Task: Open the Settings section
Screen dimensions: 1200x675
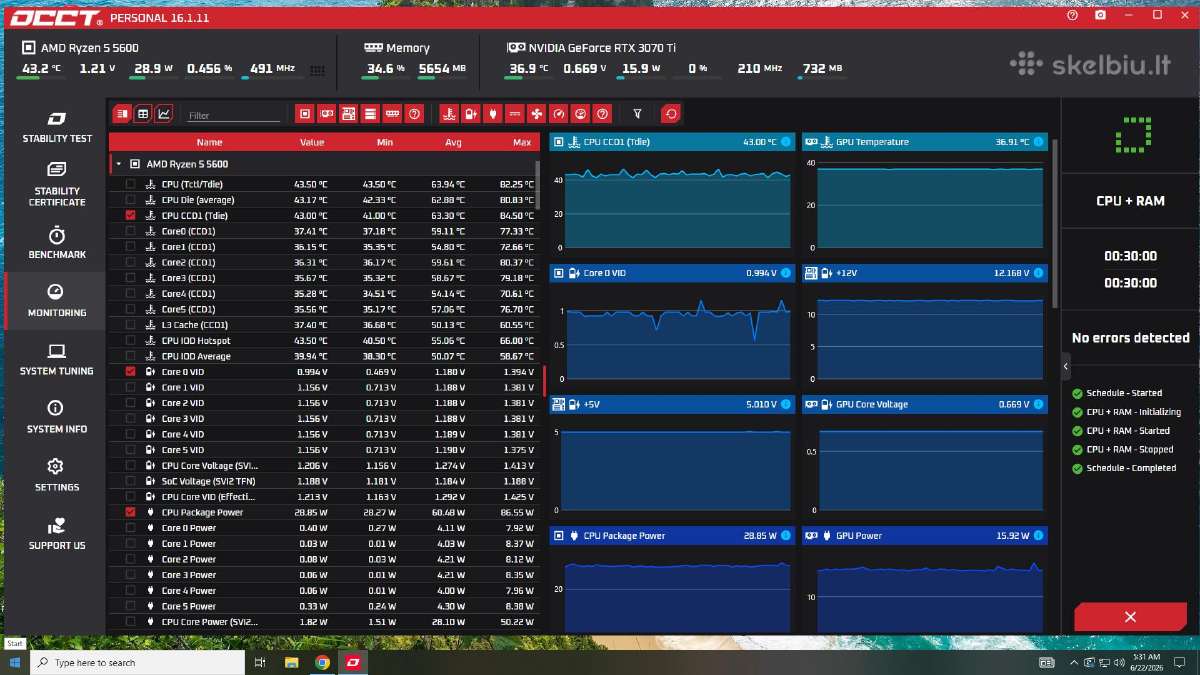Action: [57, 475]
